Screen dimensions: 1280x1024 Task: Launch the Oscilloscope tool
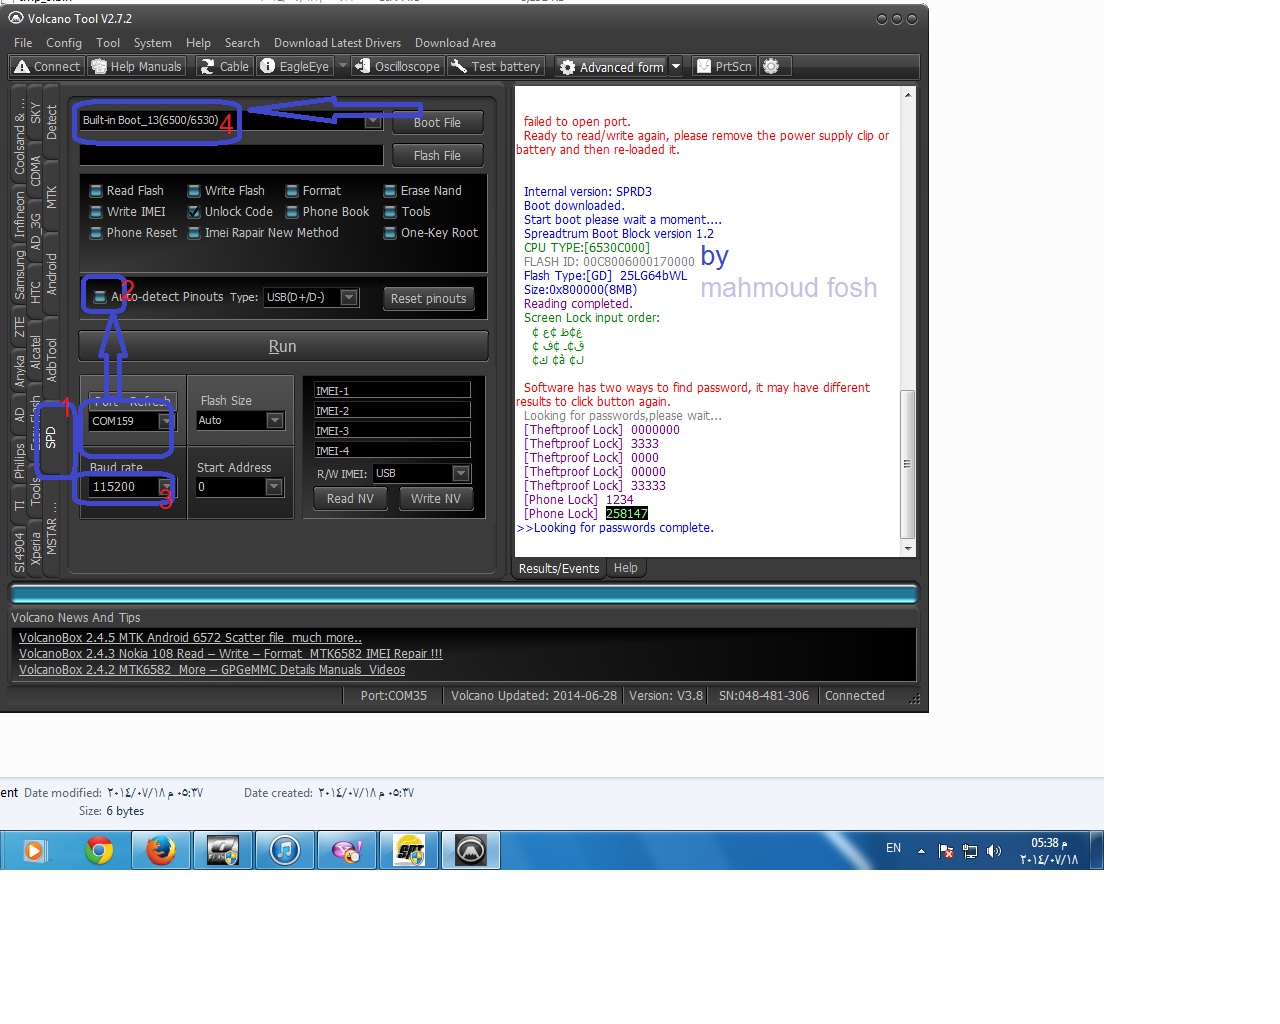(x=397, y=67)
